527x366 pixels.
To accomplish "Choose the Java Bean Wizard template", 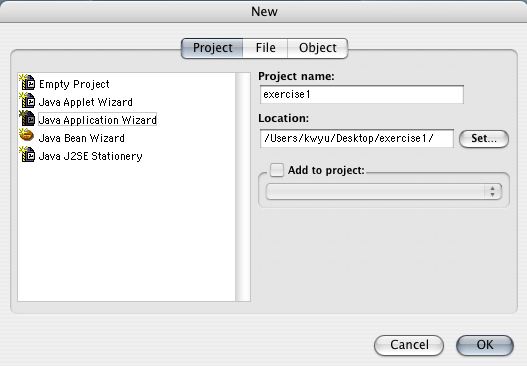I will (x=82, y=138).
